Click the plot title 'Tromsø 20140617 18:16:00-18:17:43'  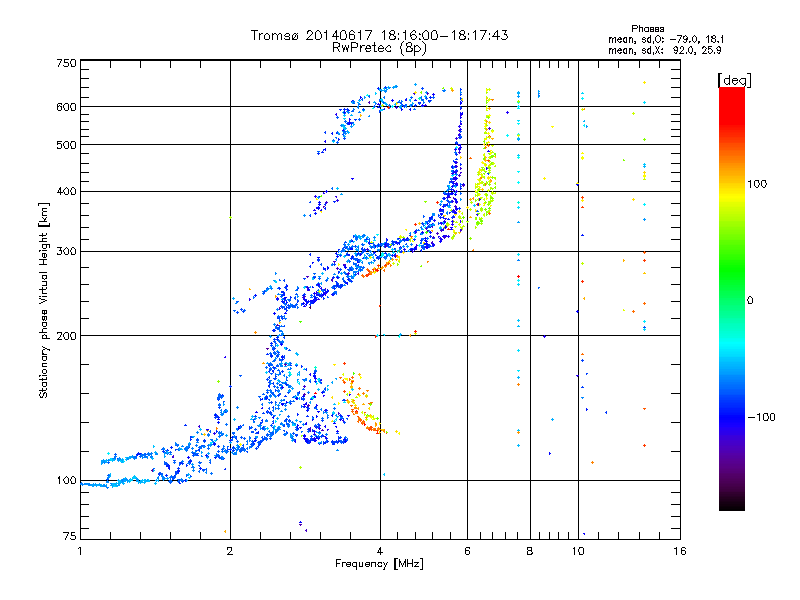(x=379, y=35)
